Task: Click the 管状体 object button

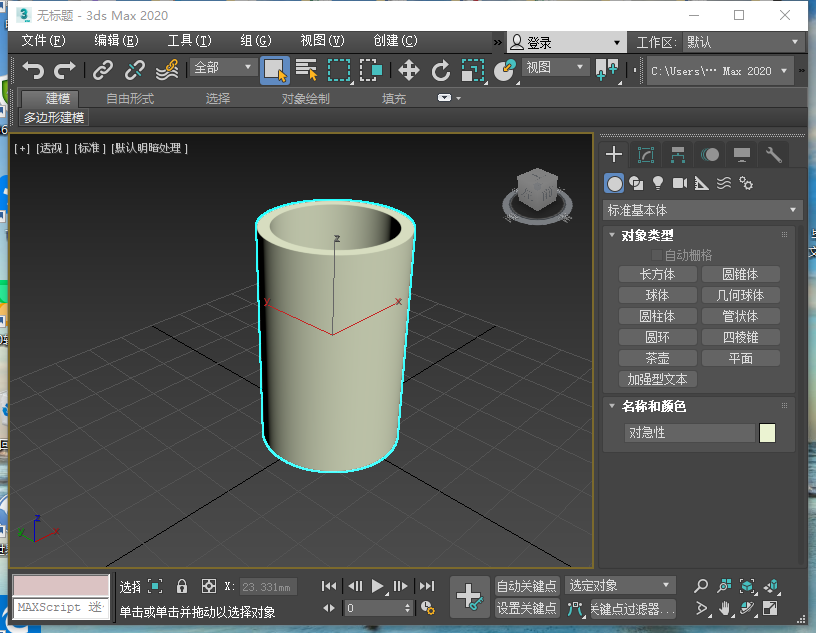Action: pyautogui.click(x=740, y=316)
